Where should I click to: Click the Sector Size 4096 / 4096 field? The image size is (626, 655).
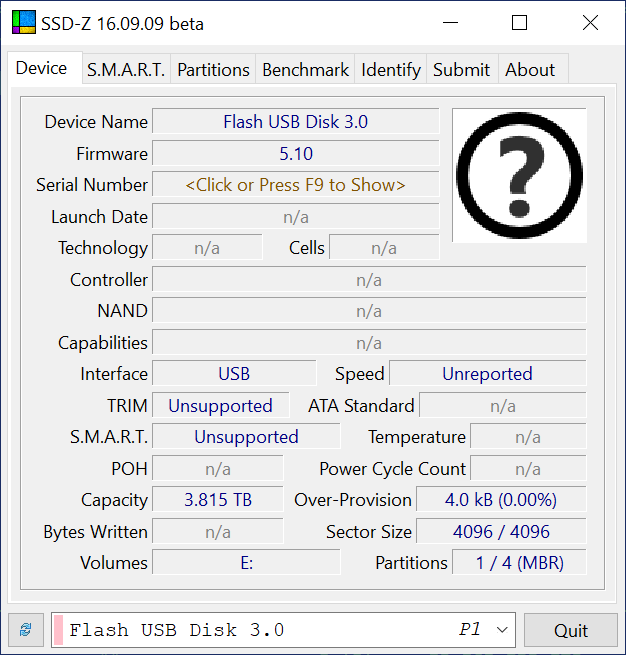(501, 532)
